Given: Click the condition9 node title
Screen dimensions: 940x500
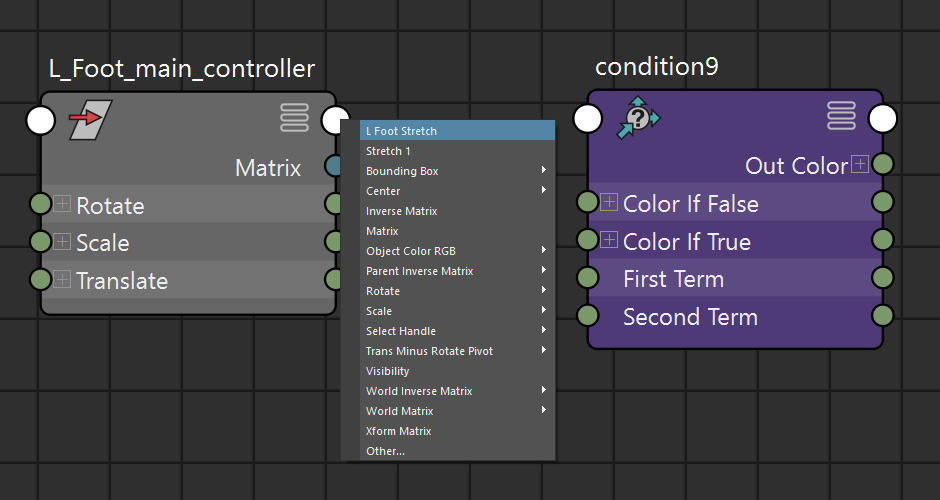Looking at the screenshot, I should (656, 67).
